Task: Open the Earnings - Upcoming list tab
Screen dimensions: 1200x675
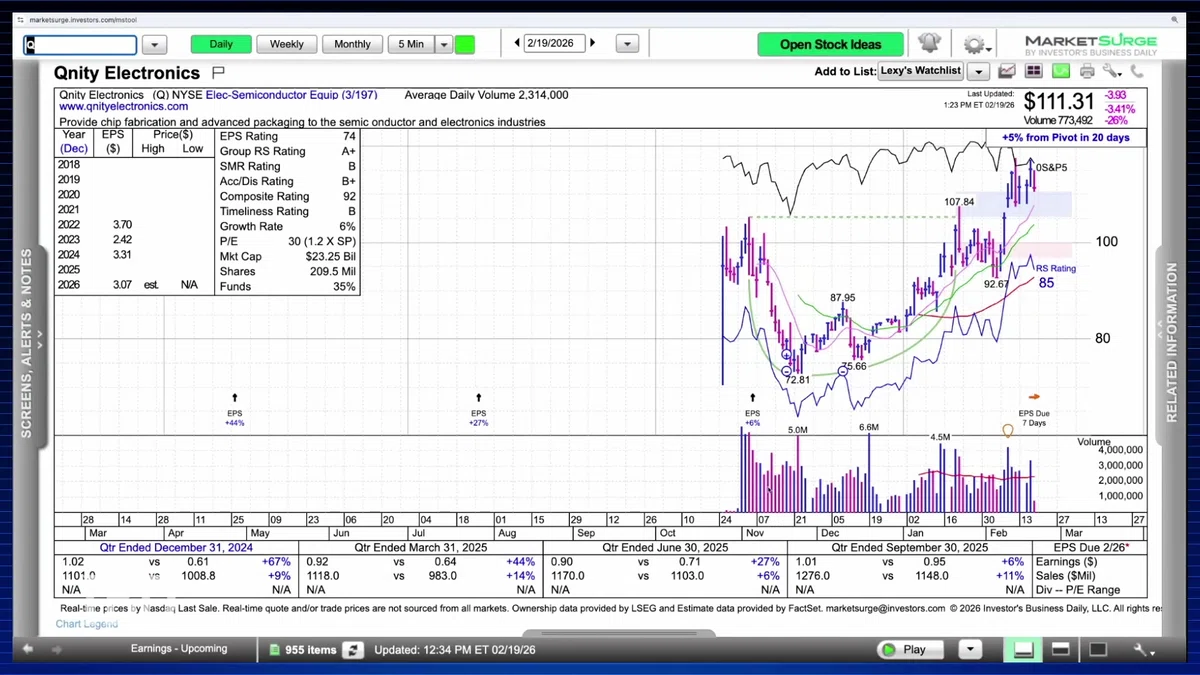Action: click(x=179, y=649)
